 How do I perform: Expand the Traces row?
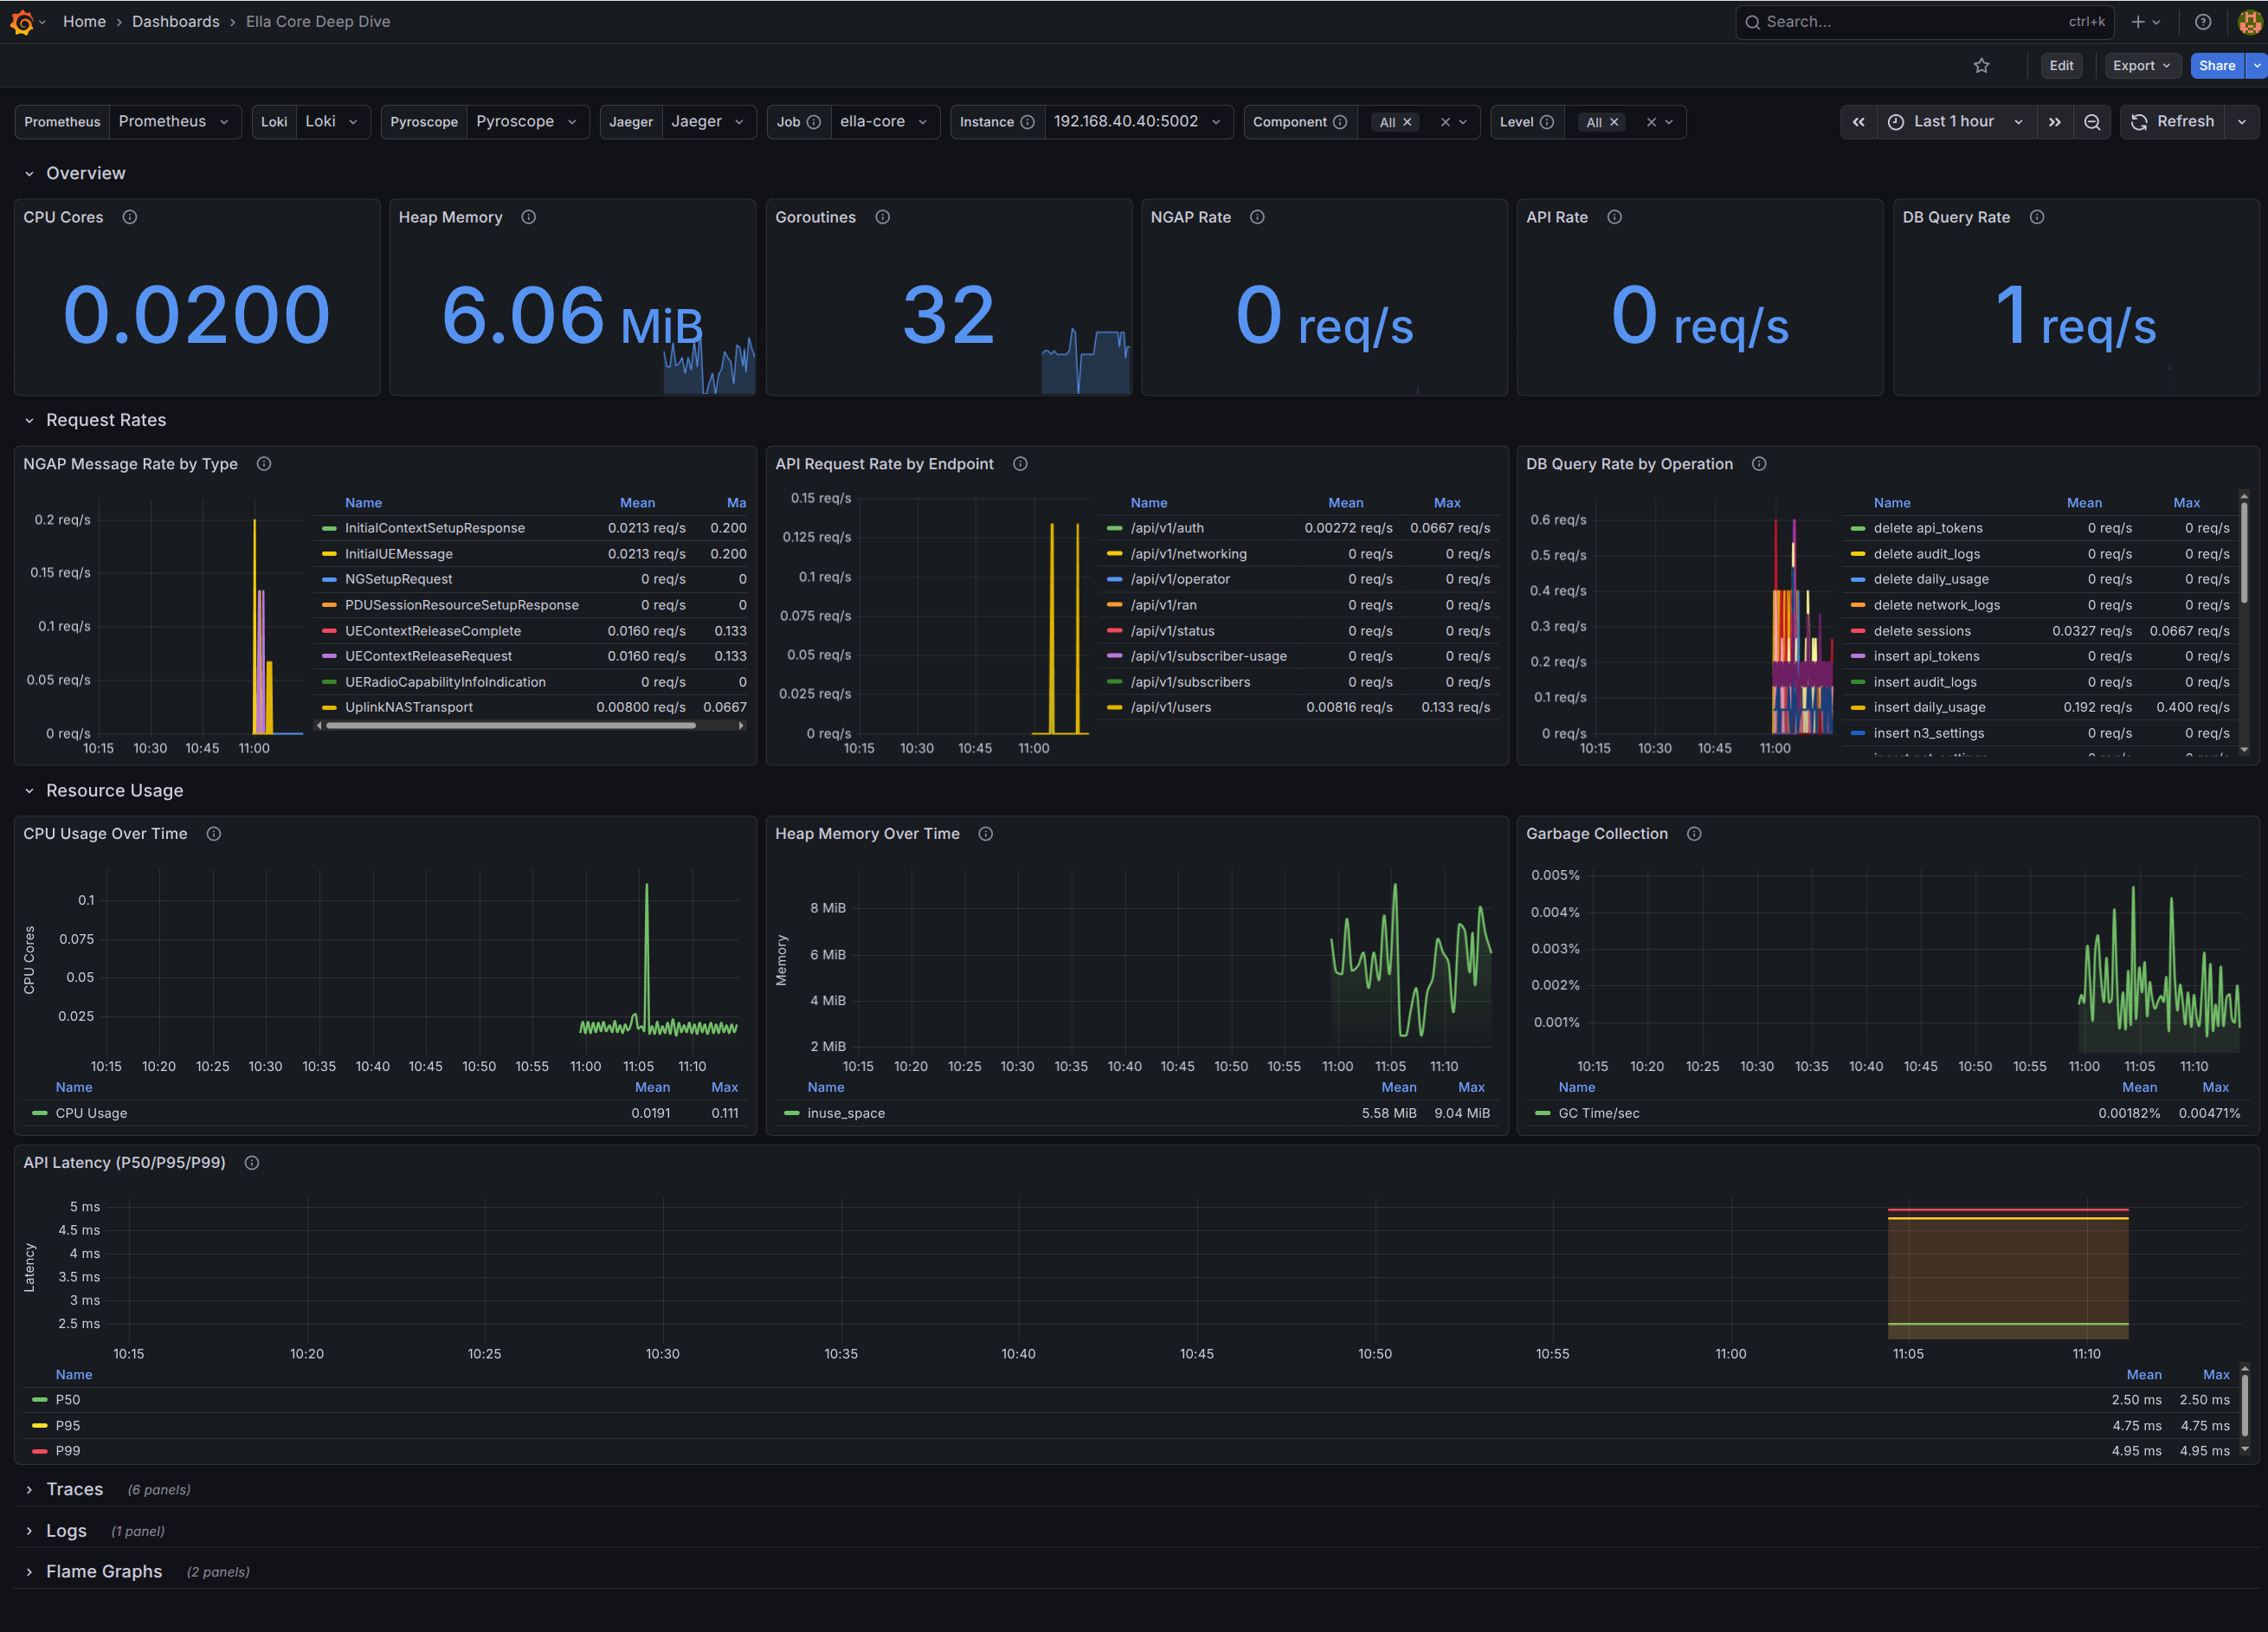coord(74,1489)
